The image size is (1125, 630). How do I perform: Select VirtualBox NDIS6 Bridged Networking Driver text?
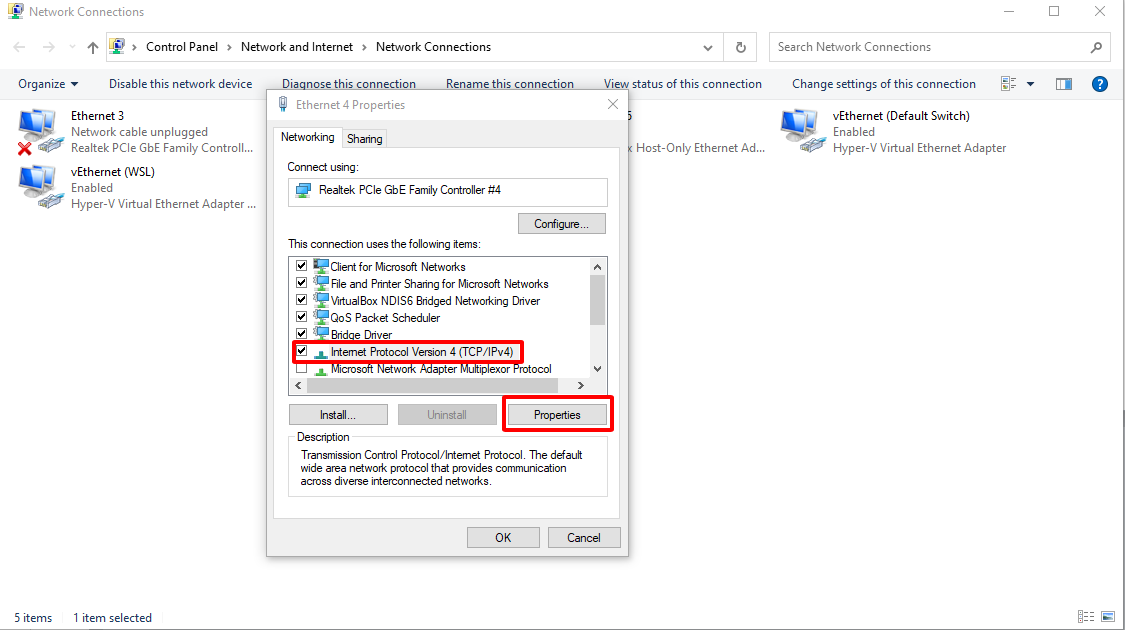click(436, 301)
